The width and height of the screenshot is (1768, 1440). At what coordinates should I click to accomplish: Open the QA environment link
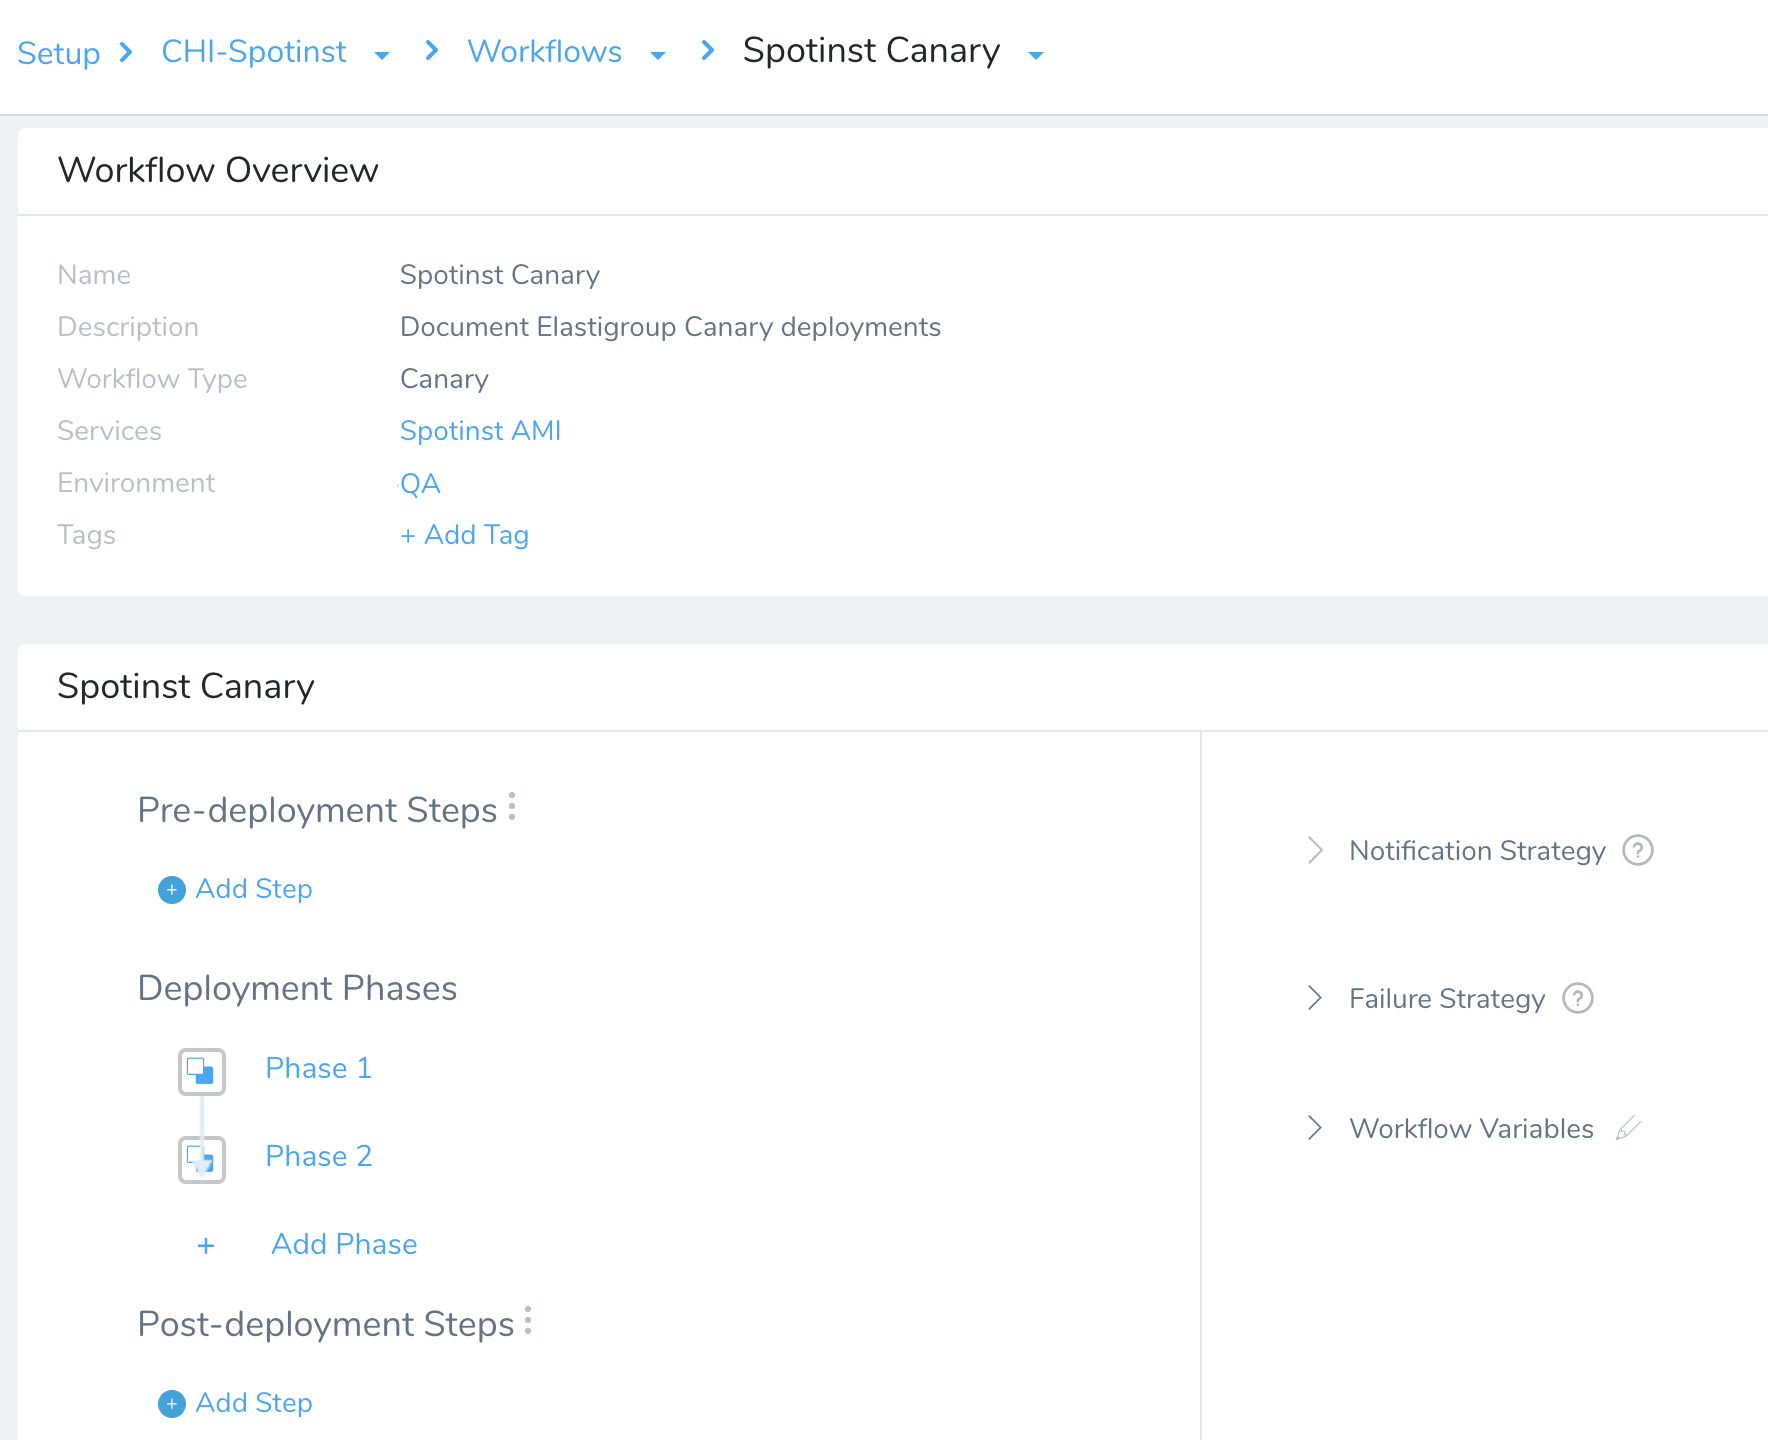click(420, 484)
